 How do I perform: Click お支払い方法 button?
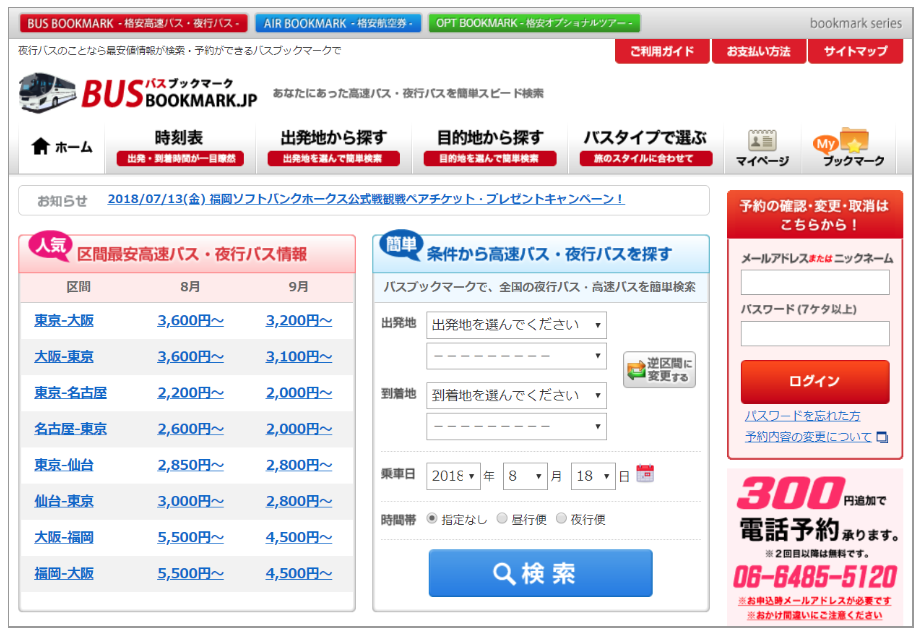(x=758, y=51)
